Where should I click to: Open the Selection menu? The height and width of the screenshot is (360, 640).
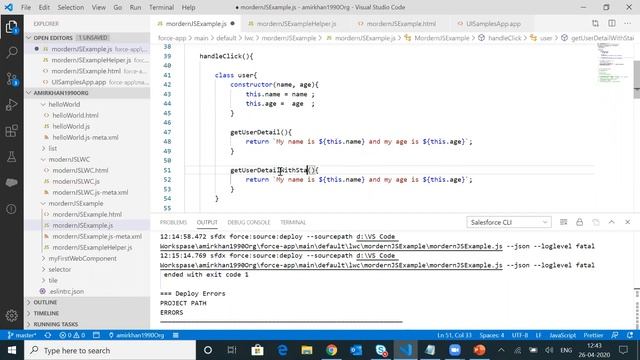point(71,7)
